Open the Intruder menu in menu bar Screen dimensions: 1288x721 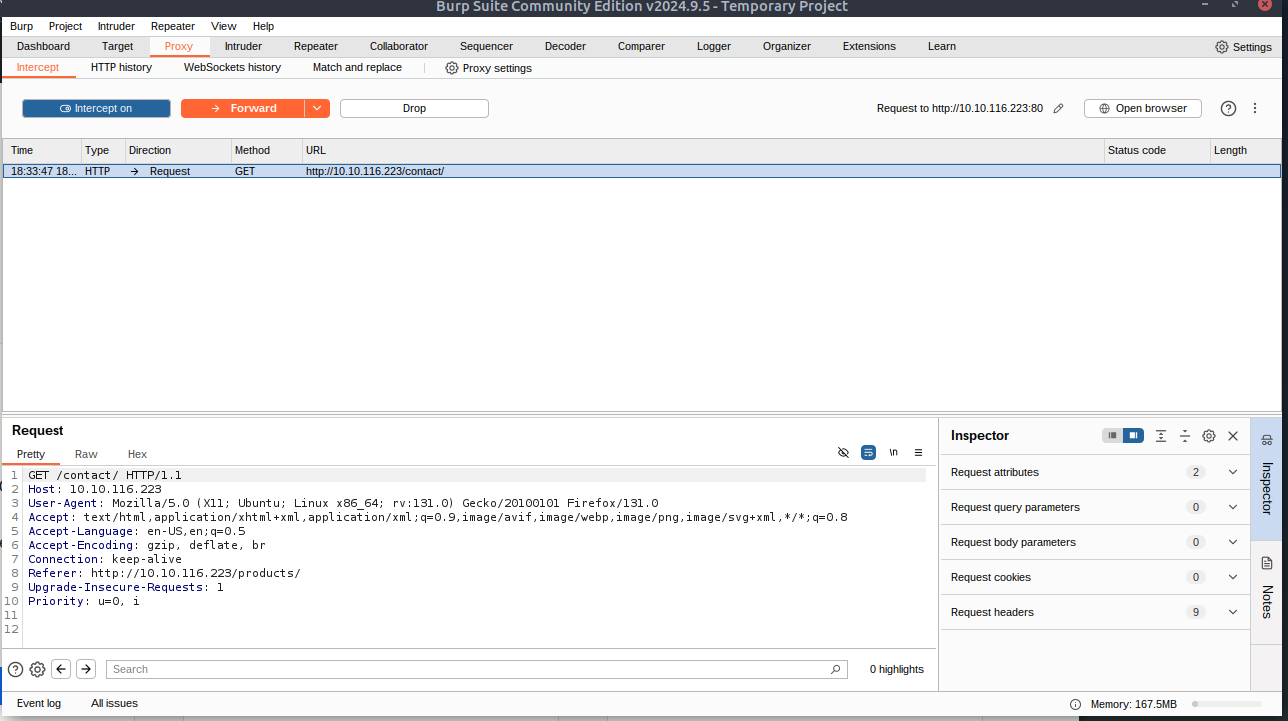click(x=116, y=26)
